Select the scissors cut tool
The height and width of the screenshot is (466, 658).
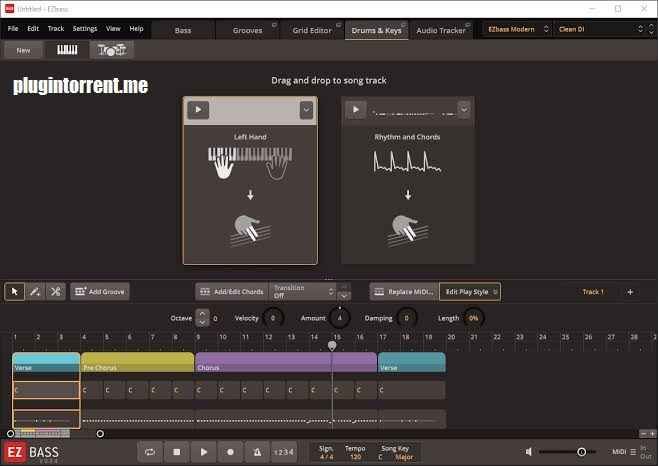55,291
